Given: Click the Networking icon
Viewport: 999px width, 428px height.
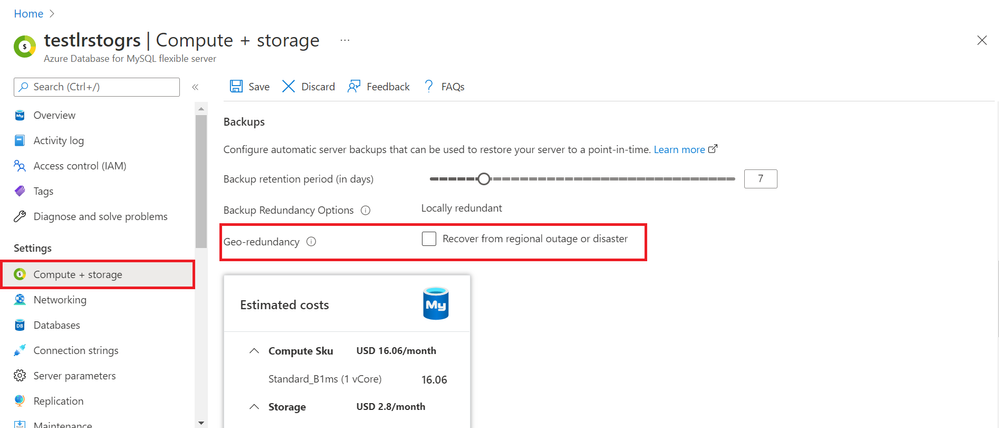Looking at the screenshot, I should pos(20,299).
